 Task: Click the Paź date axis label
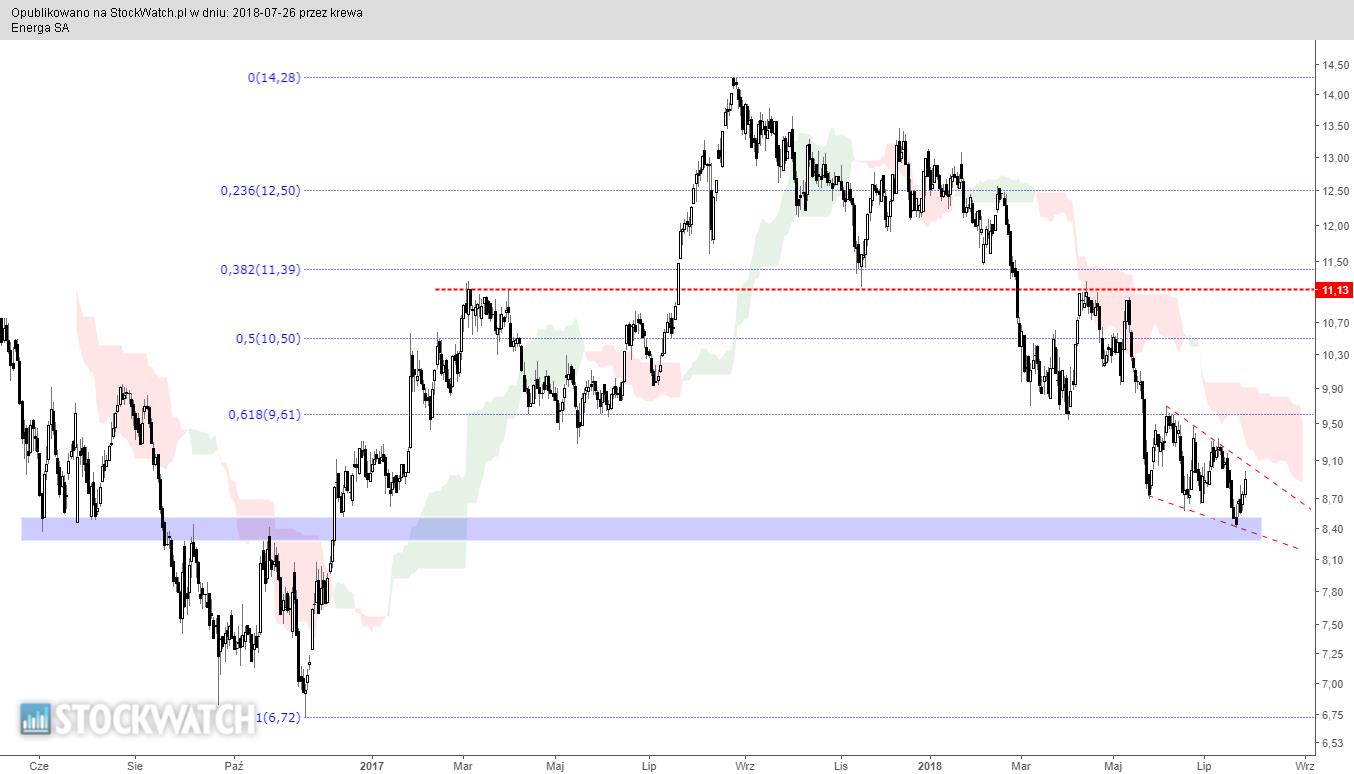tap(234, 766)
